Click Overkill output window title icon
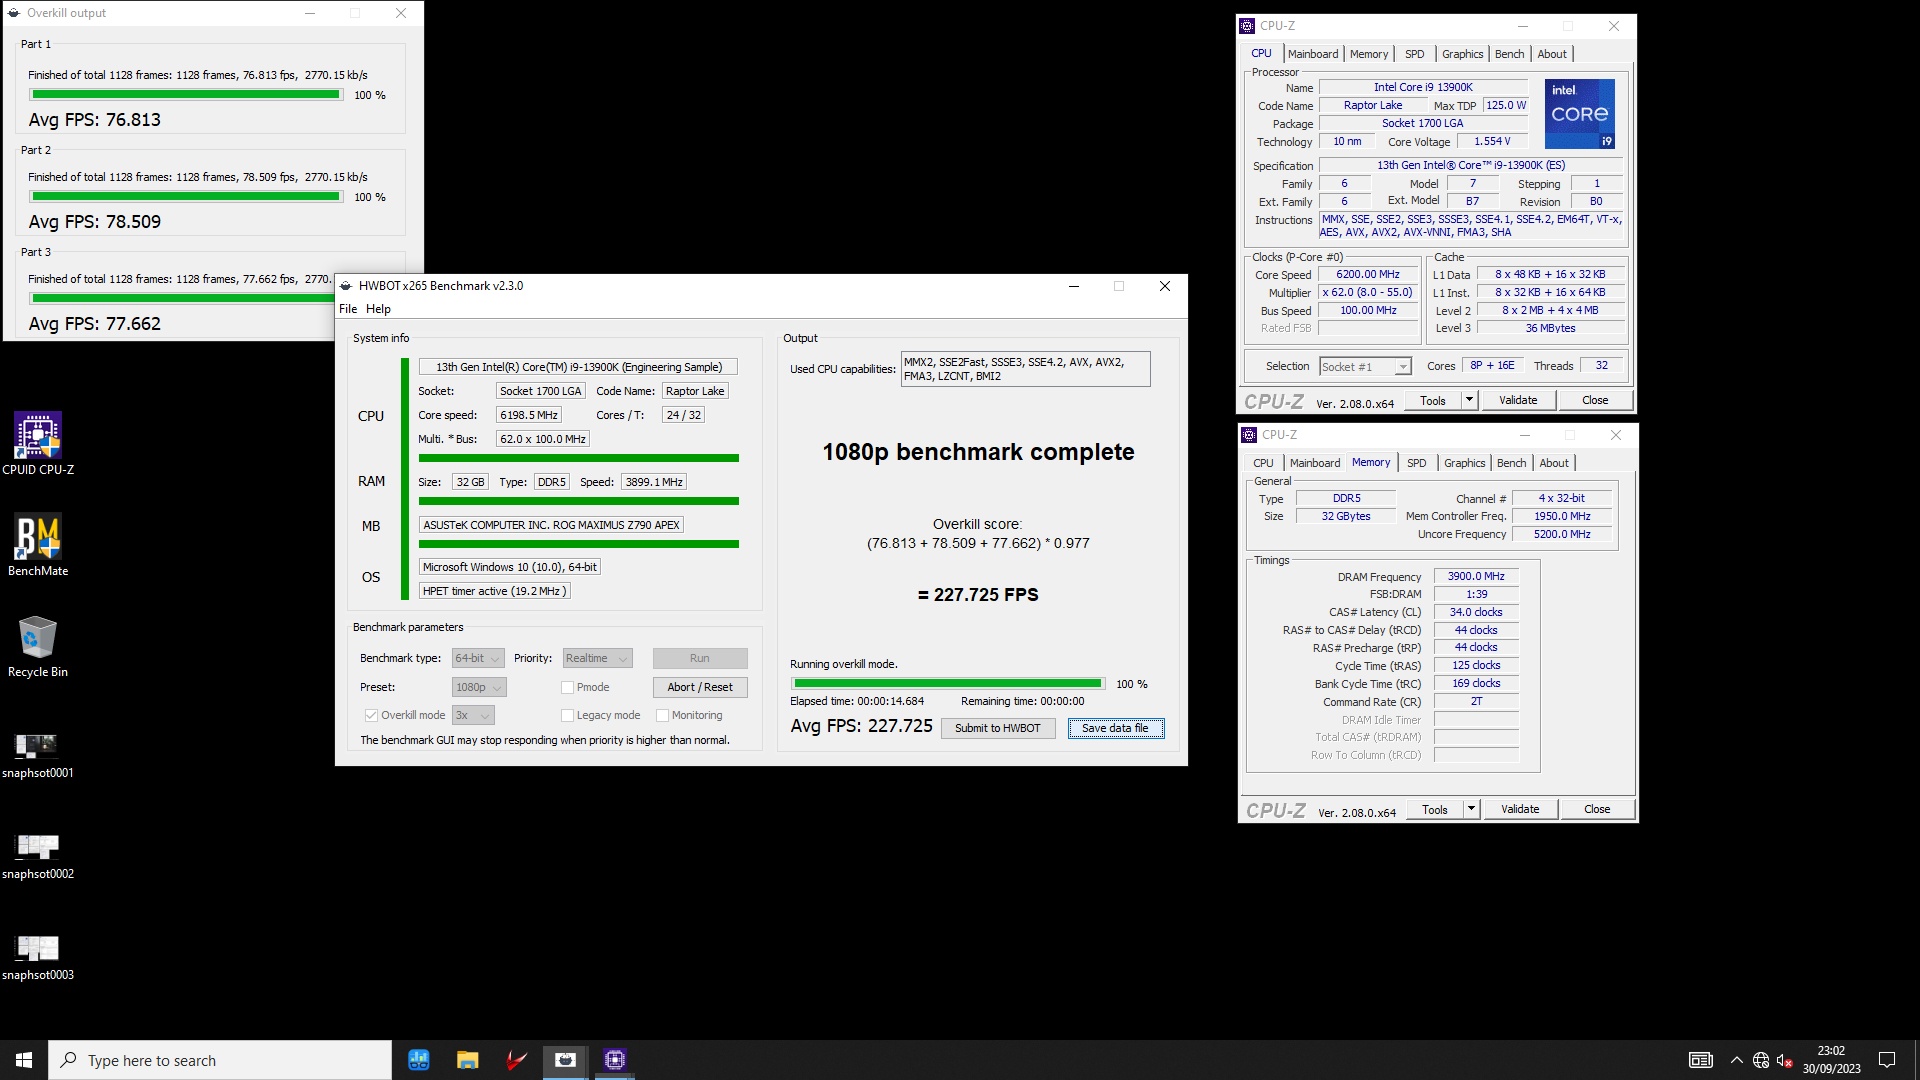Screen dimensions: 1920x1080 coord(14,13)
